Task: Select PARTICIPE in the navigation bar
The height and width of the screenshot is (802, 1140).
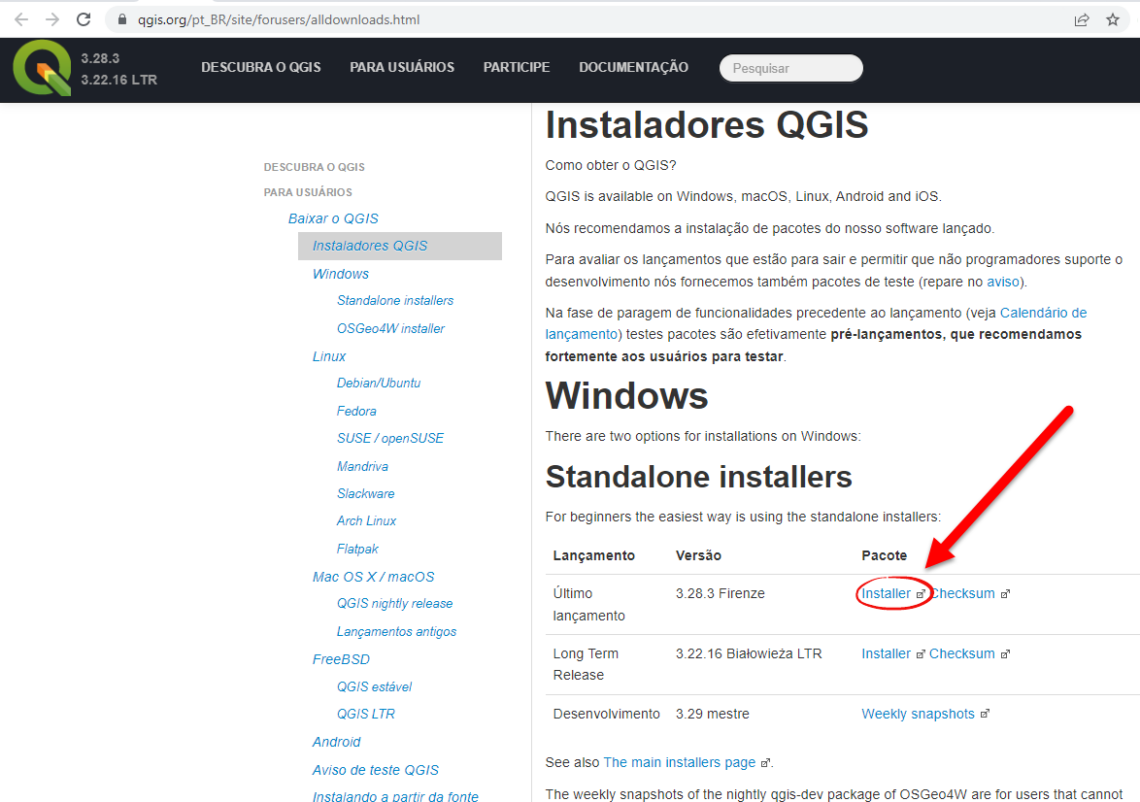Action: click(516, 67)
